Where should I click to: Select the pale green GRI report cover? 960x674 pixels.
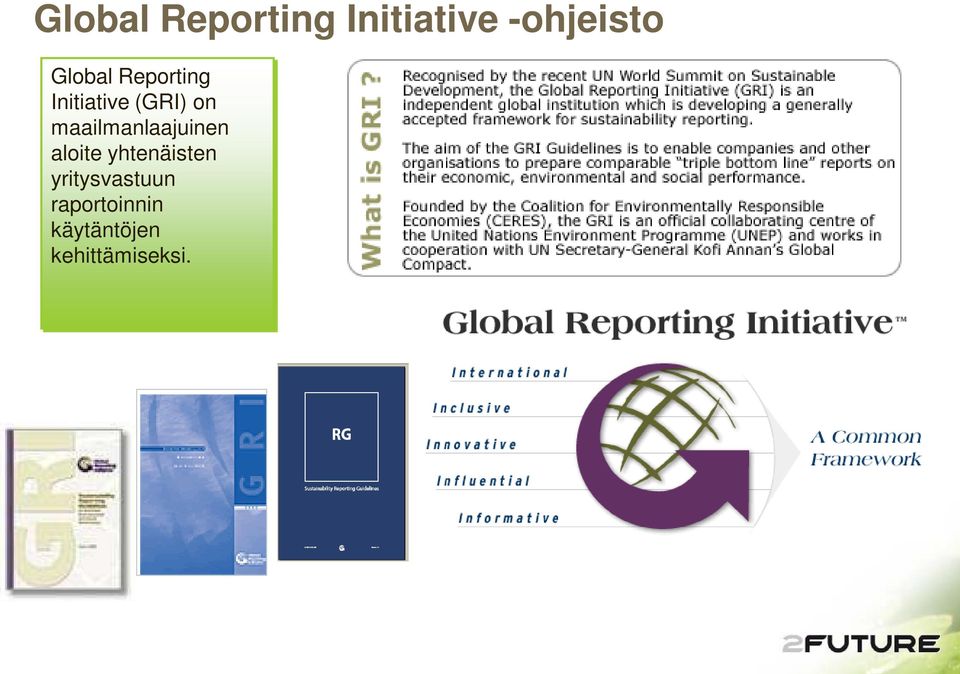pyautogui.click(x=66, y=510)
